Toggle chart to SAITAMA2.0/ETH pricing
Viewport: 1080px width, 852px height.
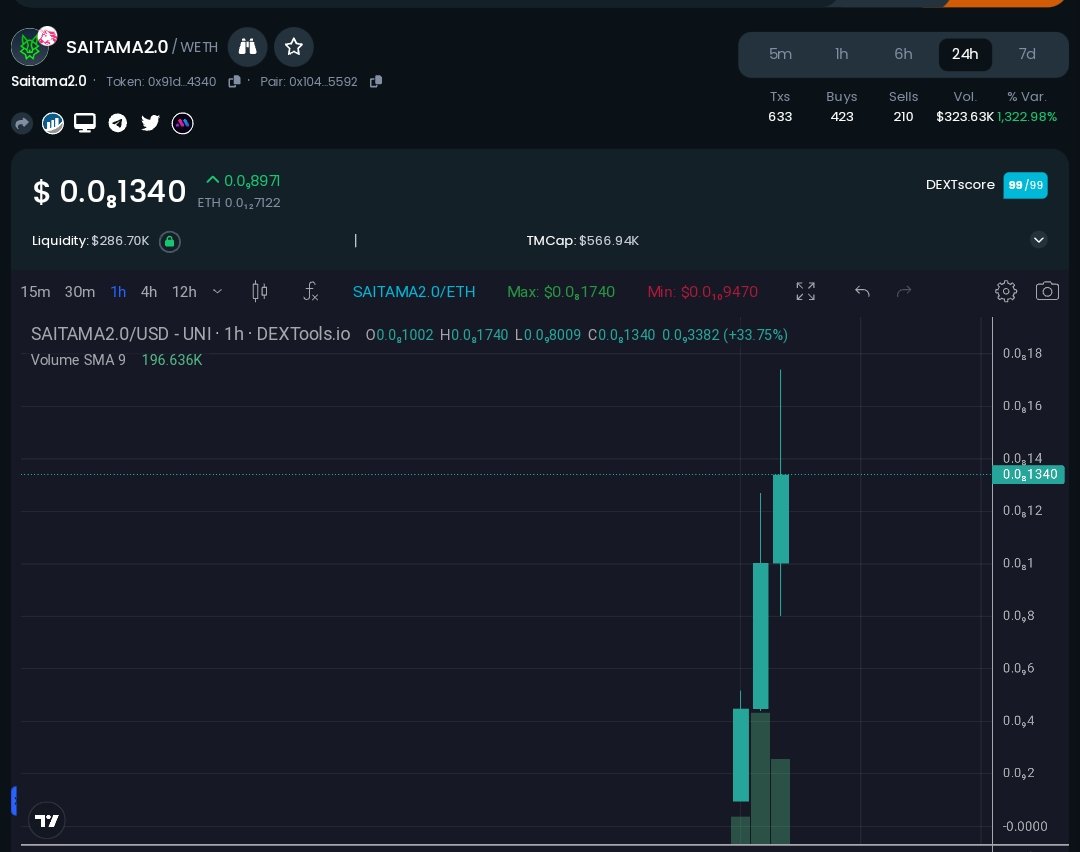point(414,292)
